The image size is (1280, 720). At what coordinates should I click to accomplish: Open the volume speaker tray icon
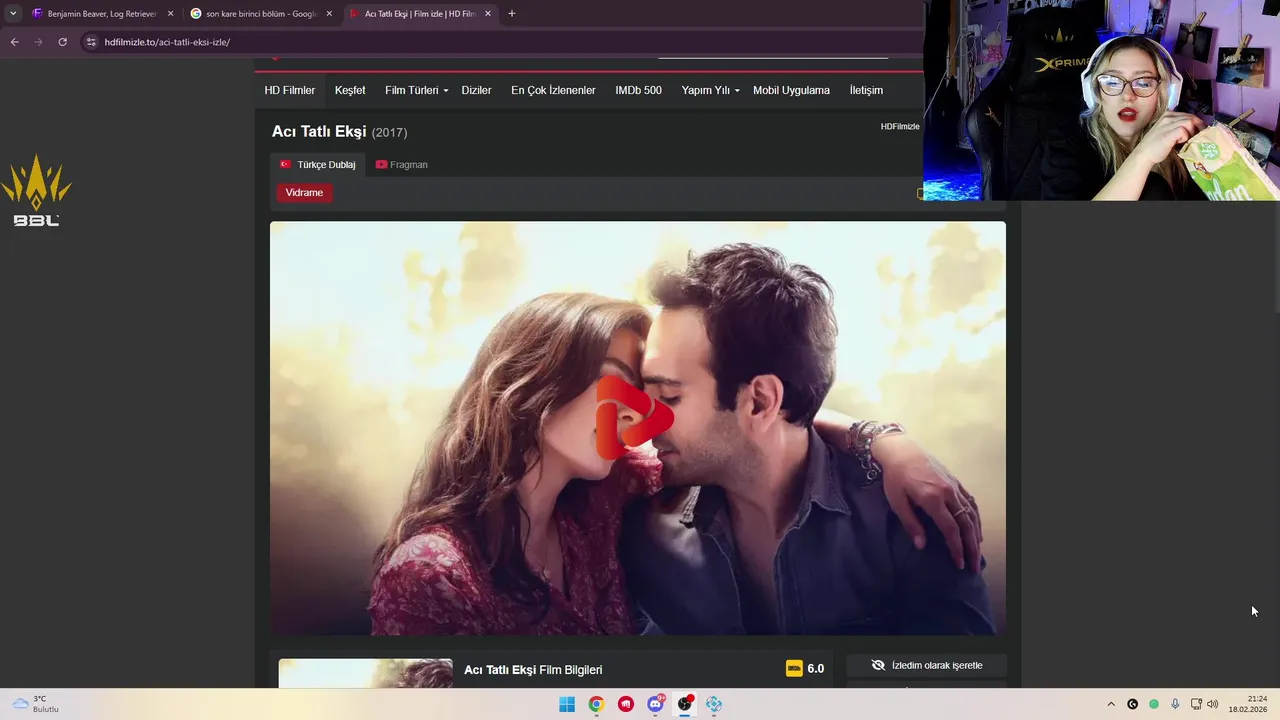click(x=1213, y=704)
